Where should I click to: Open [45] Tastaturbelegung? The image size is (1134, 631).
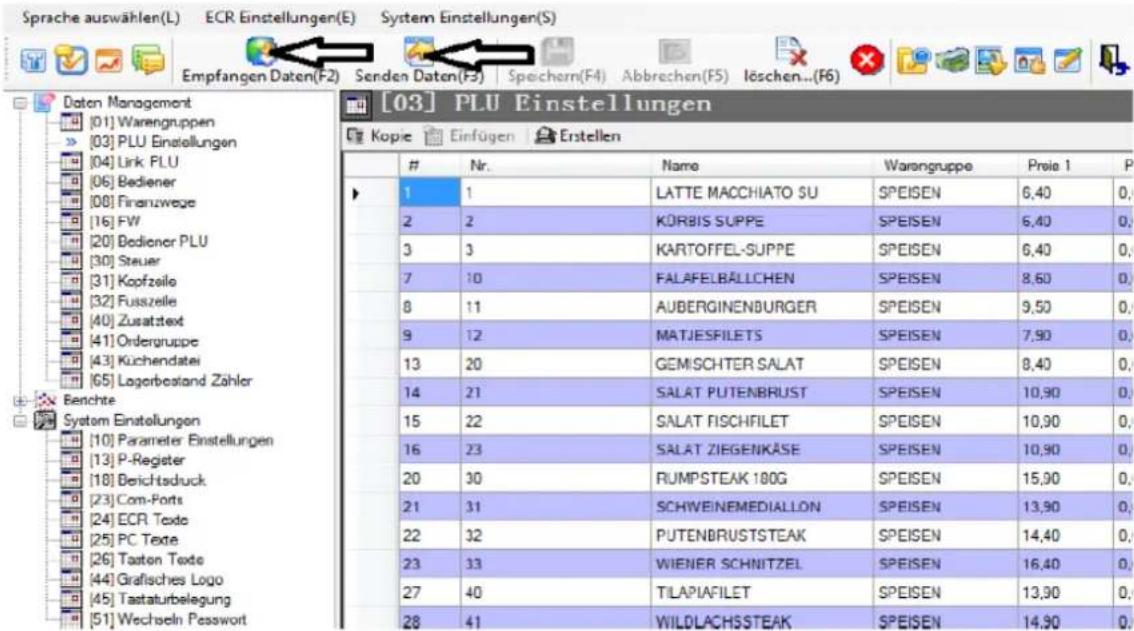[161, 599]
